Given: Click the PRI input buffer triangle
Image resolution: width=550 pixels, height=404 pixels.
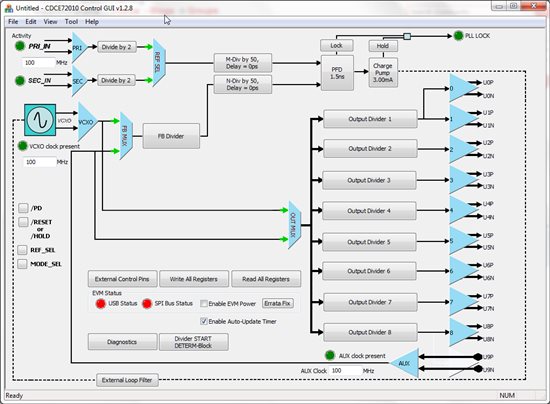Looking at the screenshot, I should click(79, 48).
